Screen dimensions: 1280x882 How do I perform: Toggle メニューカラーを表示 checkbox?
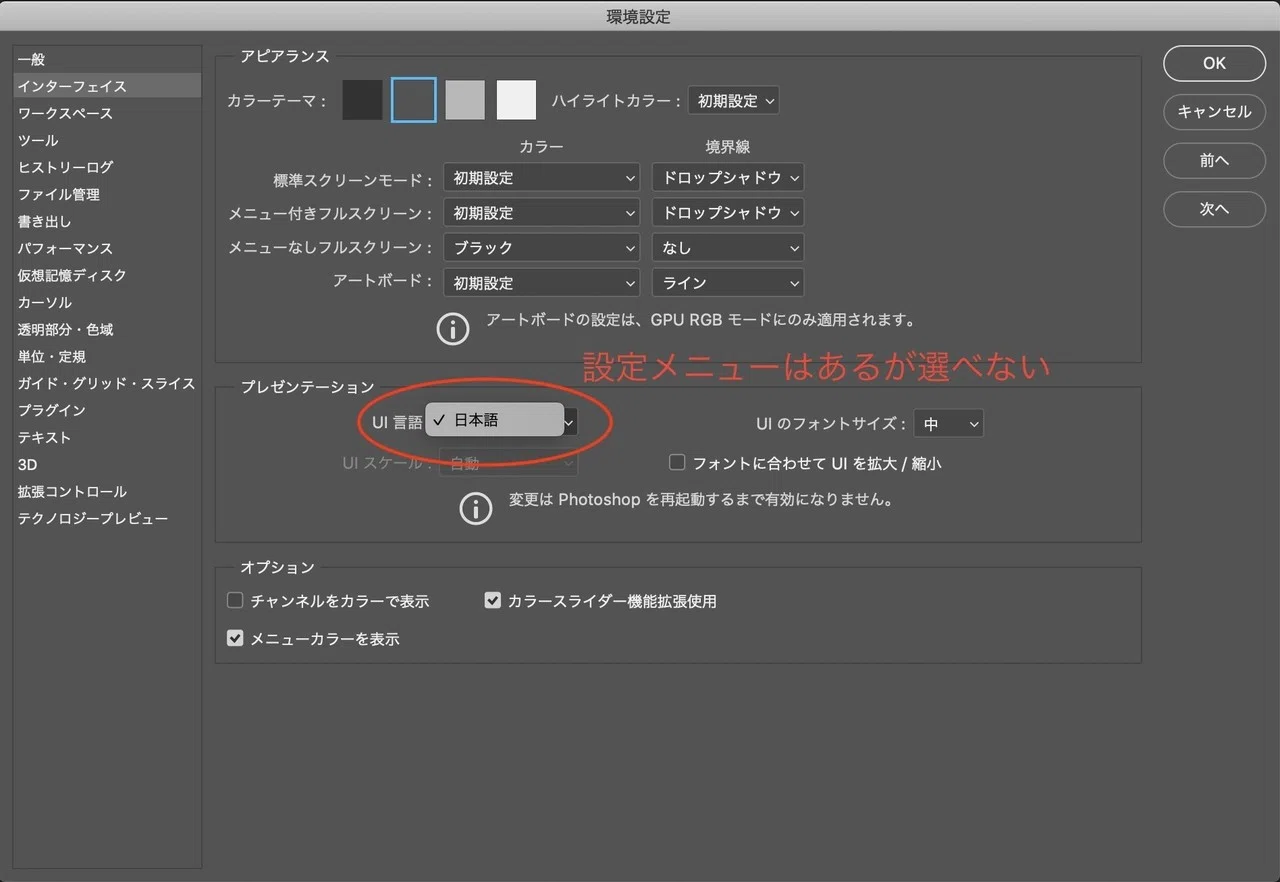coord(236,638)
